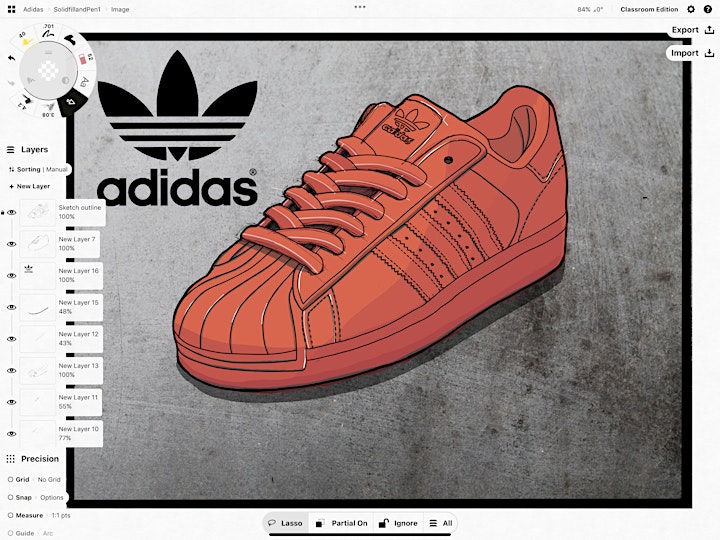Open the opacity control in tool wheel
The width and height of the screenshot is (720, 540).
coord(66,80)
